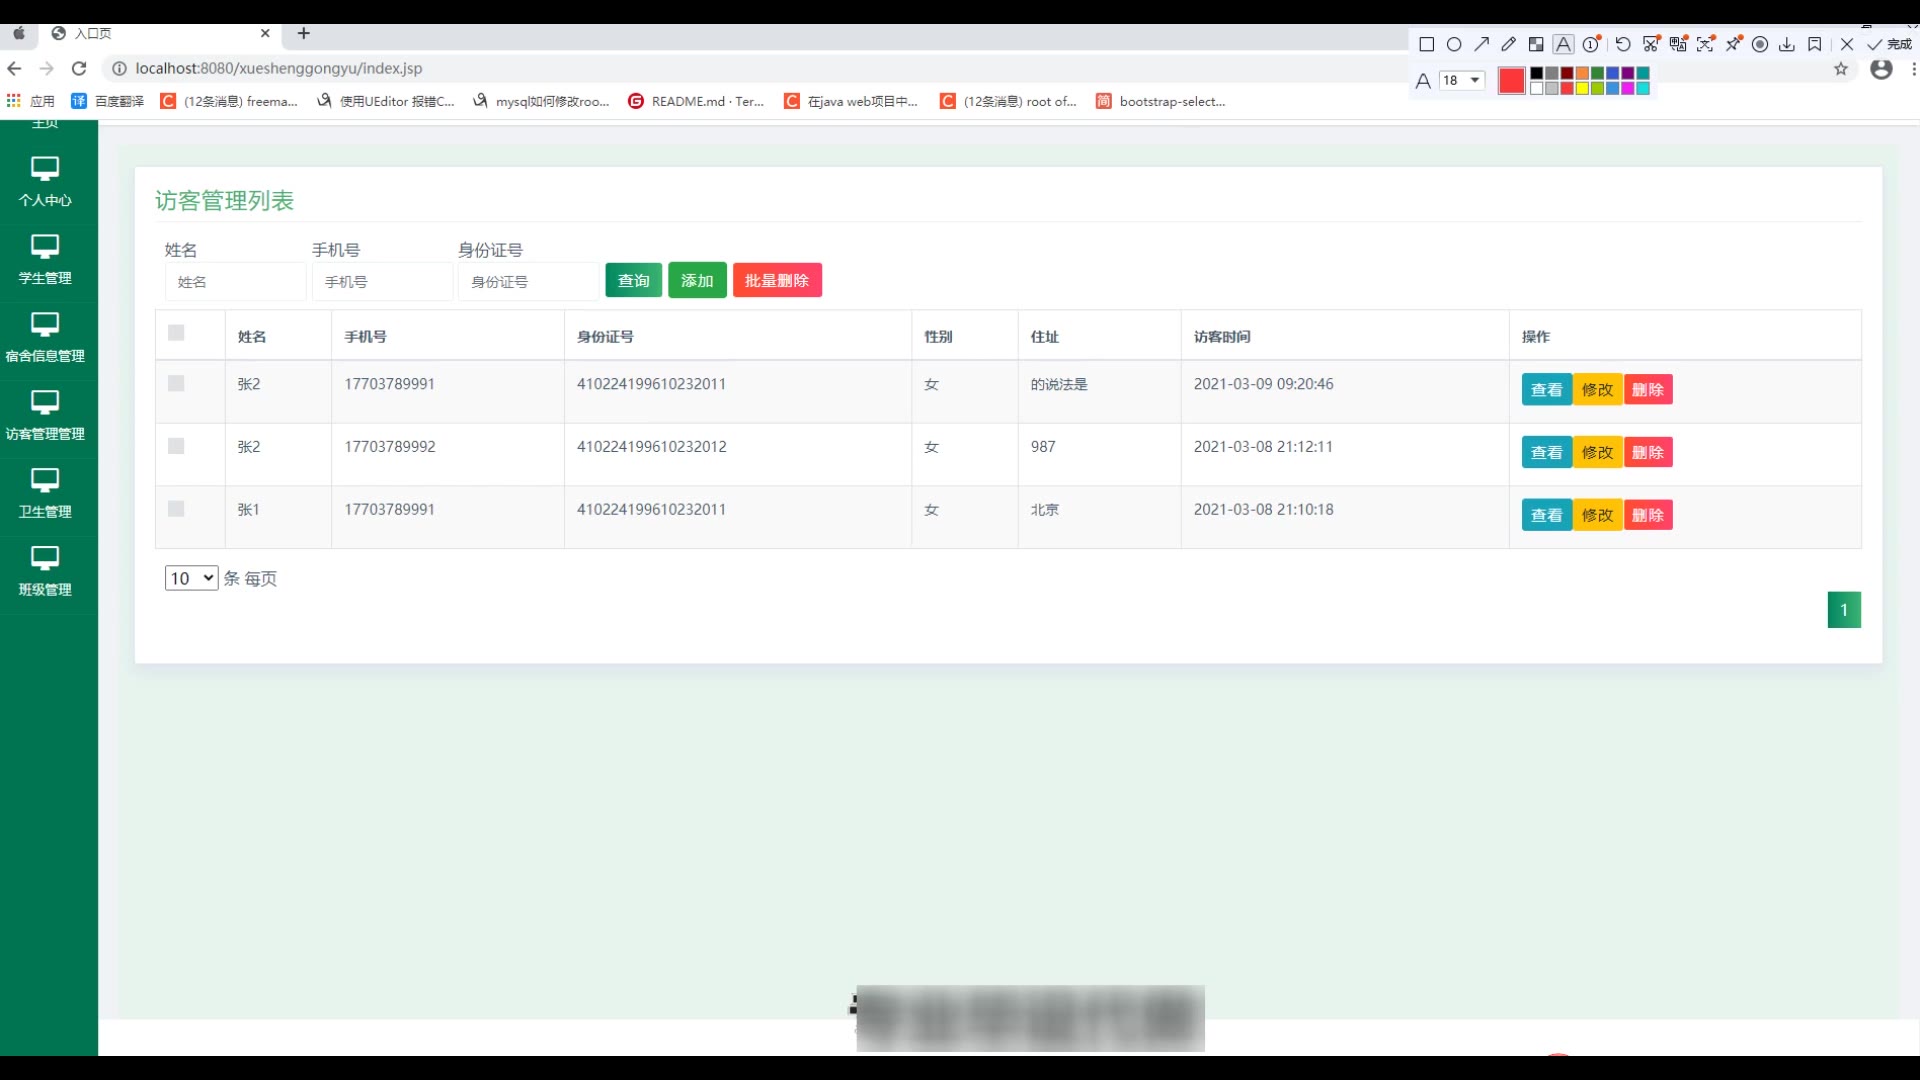This screenshot has width=1920, height=1080.
Task: Undo the last annotation
Action: click(x=1623, y=44)
